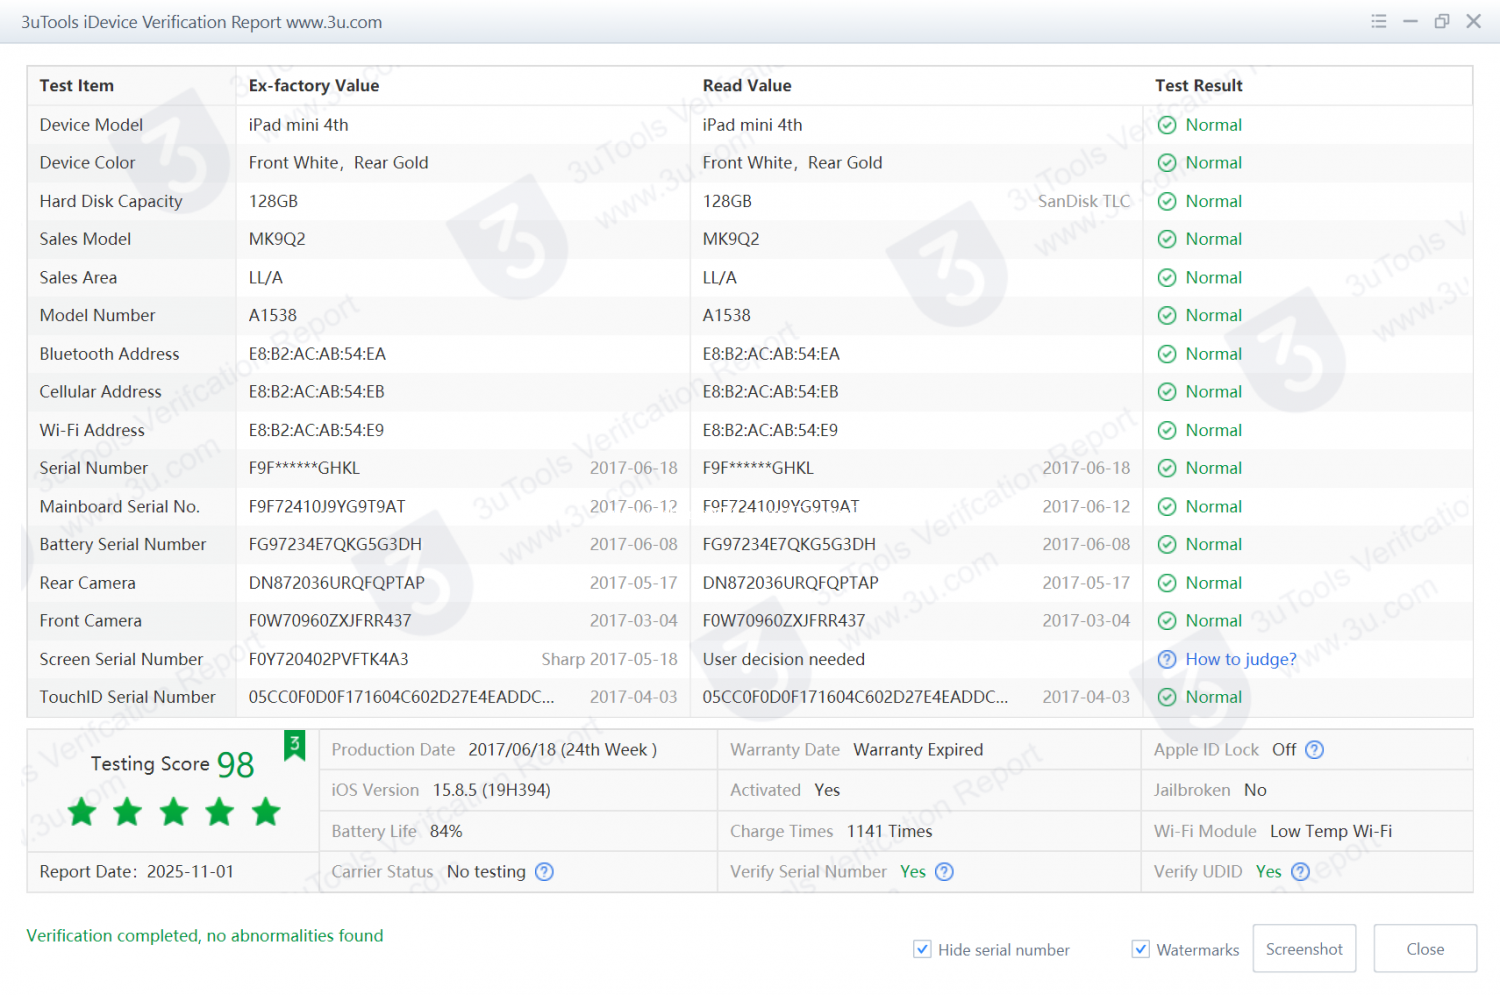Click the Test Item column header
Screen dimensions: 1500x995
(x=77, y=86)
